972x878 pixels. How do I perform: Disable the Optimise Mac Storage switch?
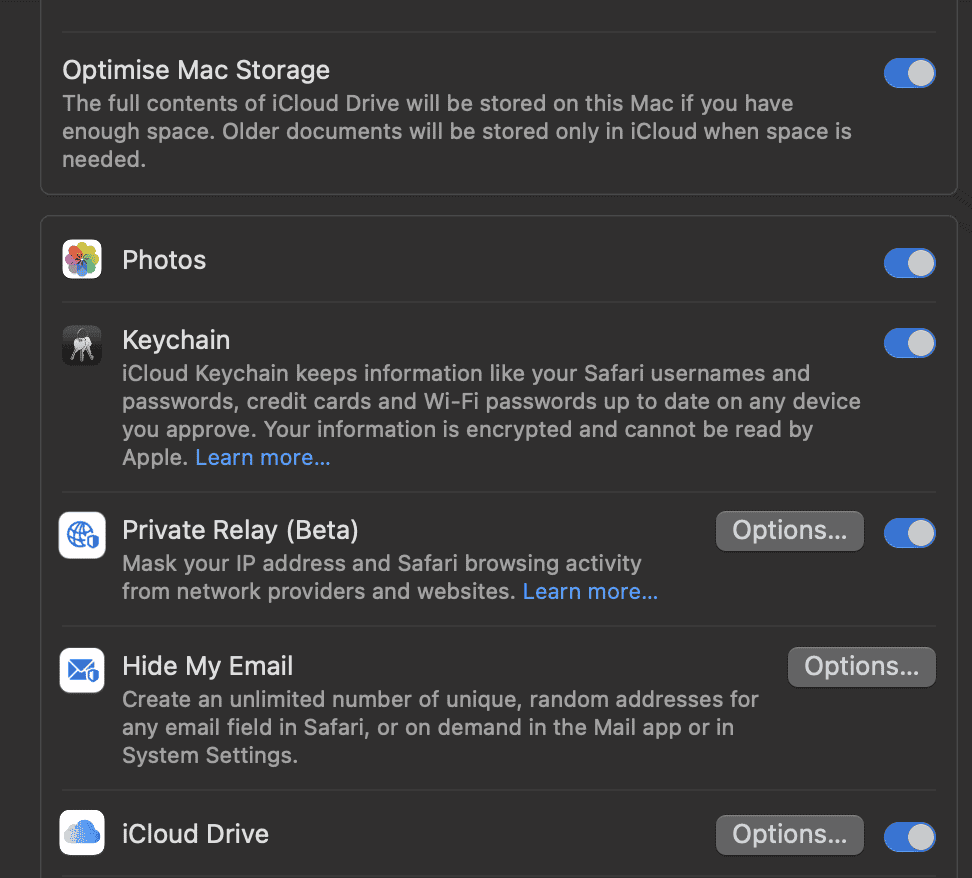tap(909, 73)
